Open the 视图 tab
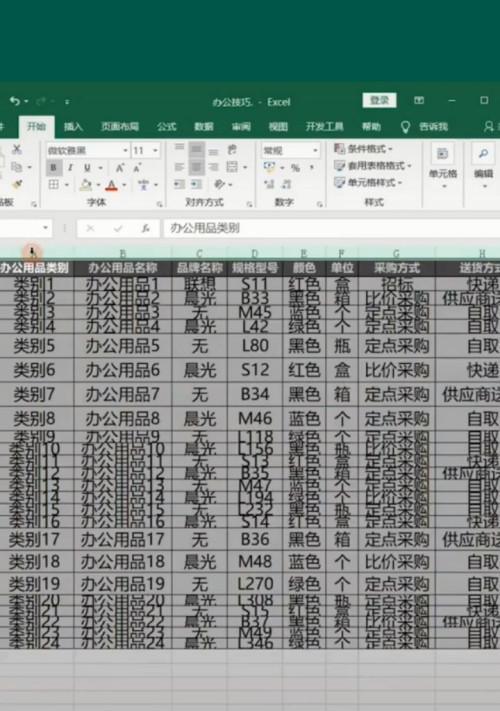 [x=278, y=127]
